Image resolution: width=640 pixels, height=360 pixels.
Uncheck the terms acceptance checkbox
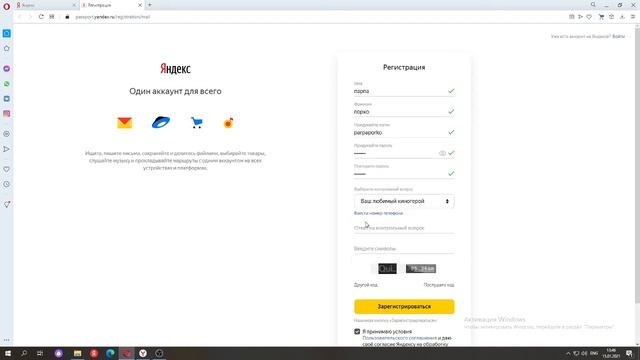pyautogui.click(x=357, y=331)
